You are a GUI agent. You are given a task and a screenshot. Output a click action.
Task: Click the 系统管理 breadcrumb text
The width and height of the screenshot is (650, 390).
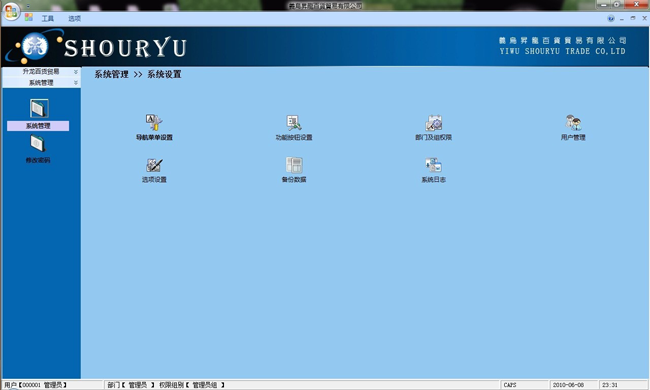pos(111,75)
